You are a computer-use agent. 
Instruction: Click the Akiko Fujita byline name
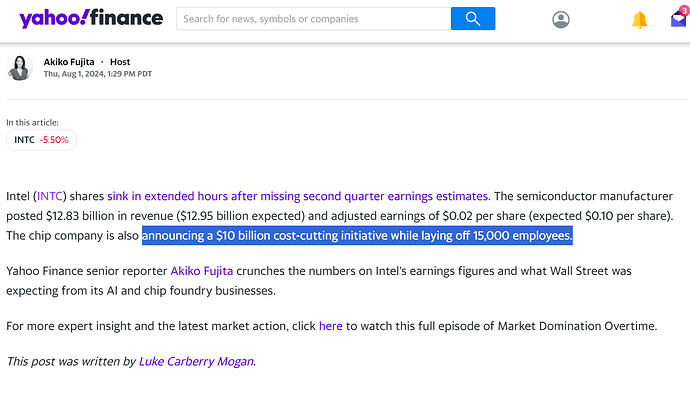click(69, 62)
